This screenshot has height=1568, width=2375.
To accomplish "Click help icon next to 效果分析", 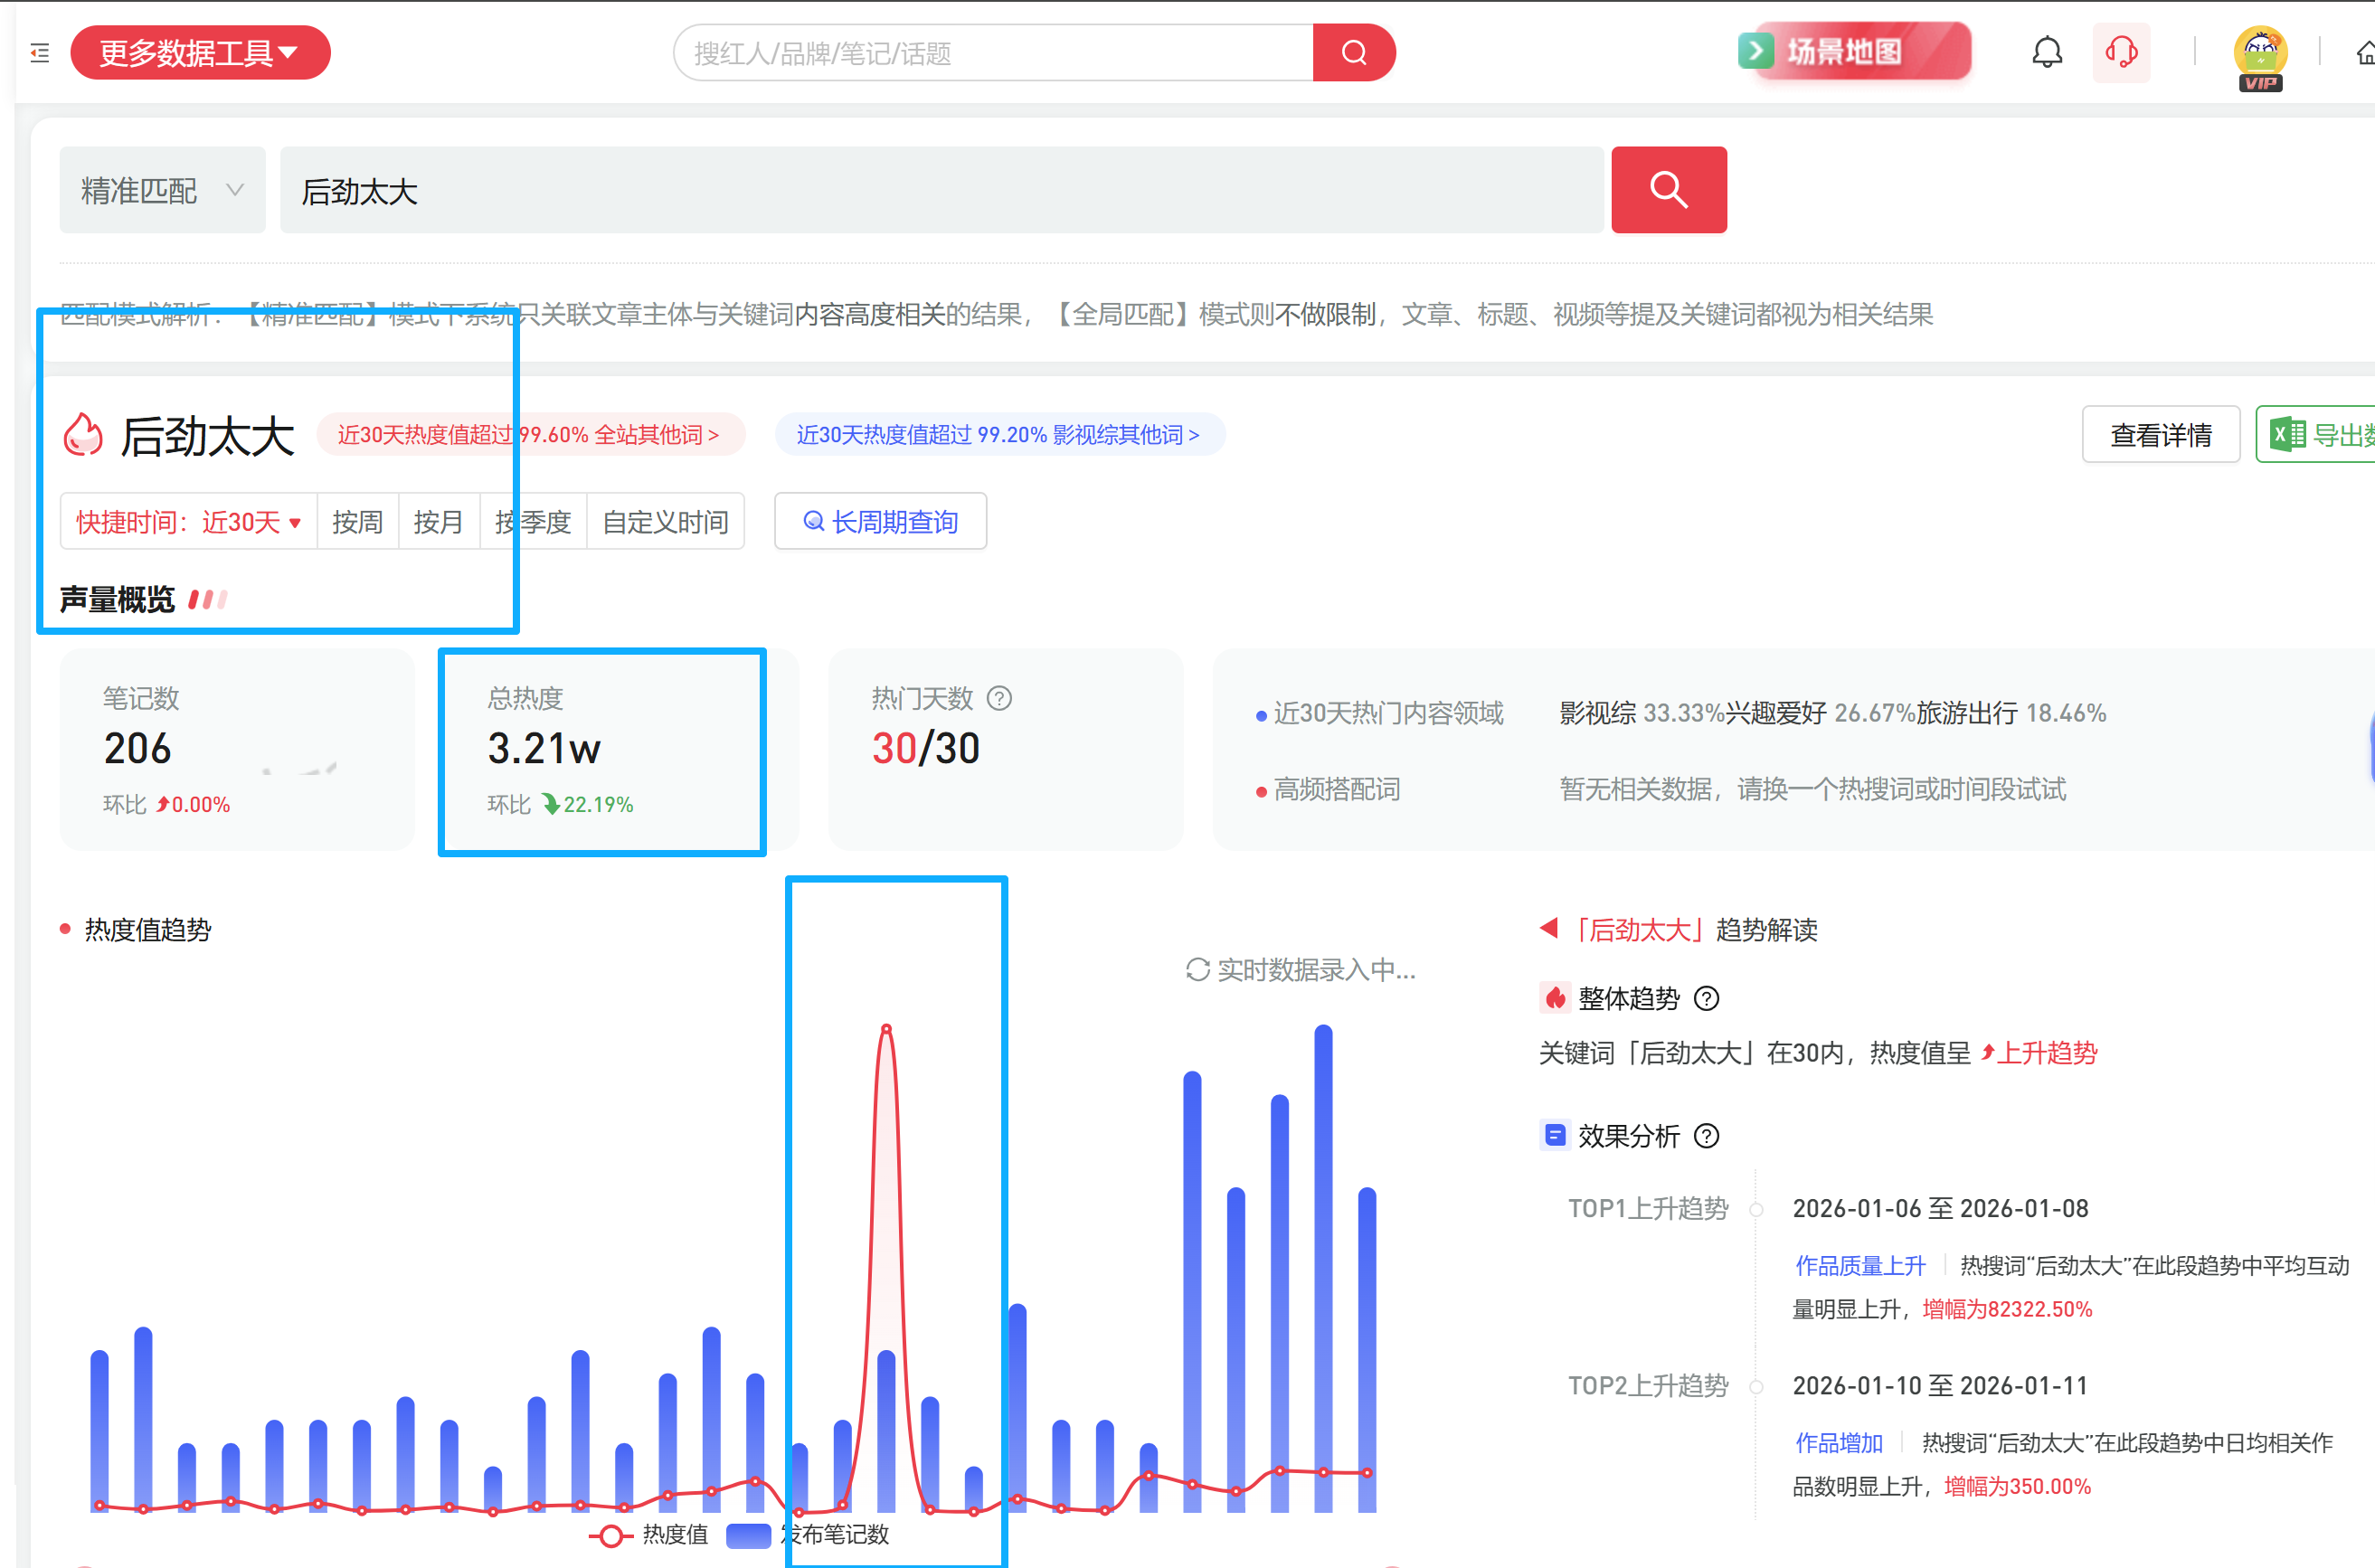I will (x=1706, y=1136).
